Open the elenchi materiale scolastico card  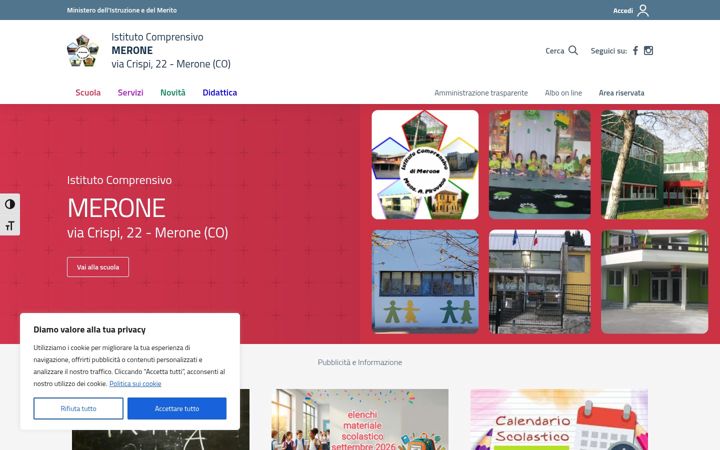[x=360, y=420]
